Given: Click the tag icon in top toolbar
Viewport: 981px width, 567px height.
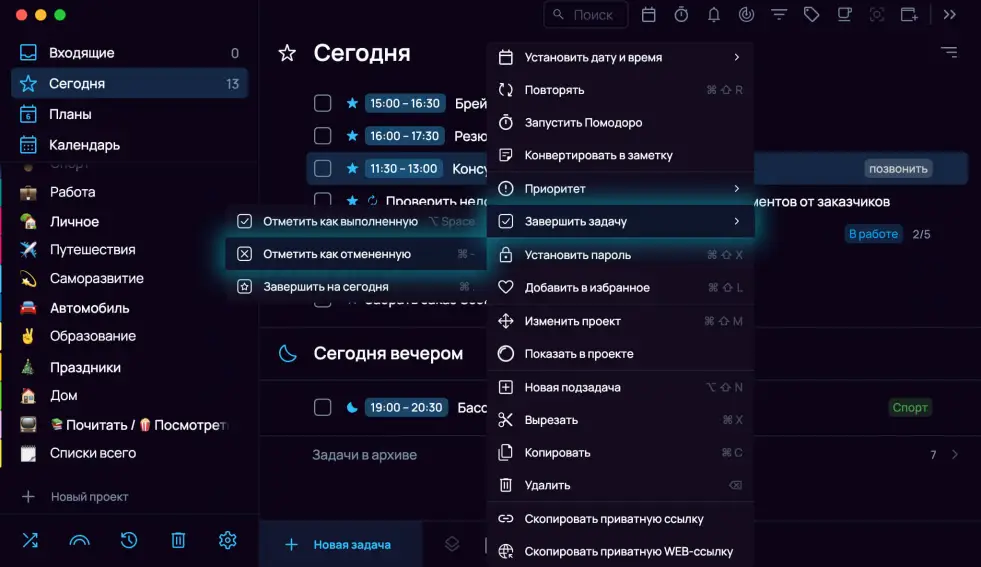Looking at the screenshot, I should (x=811, y=15).
